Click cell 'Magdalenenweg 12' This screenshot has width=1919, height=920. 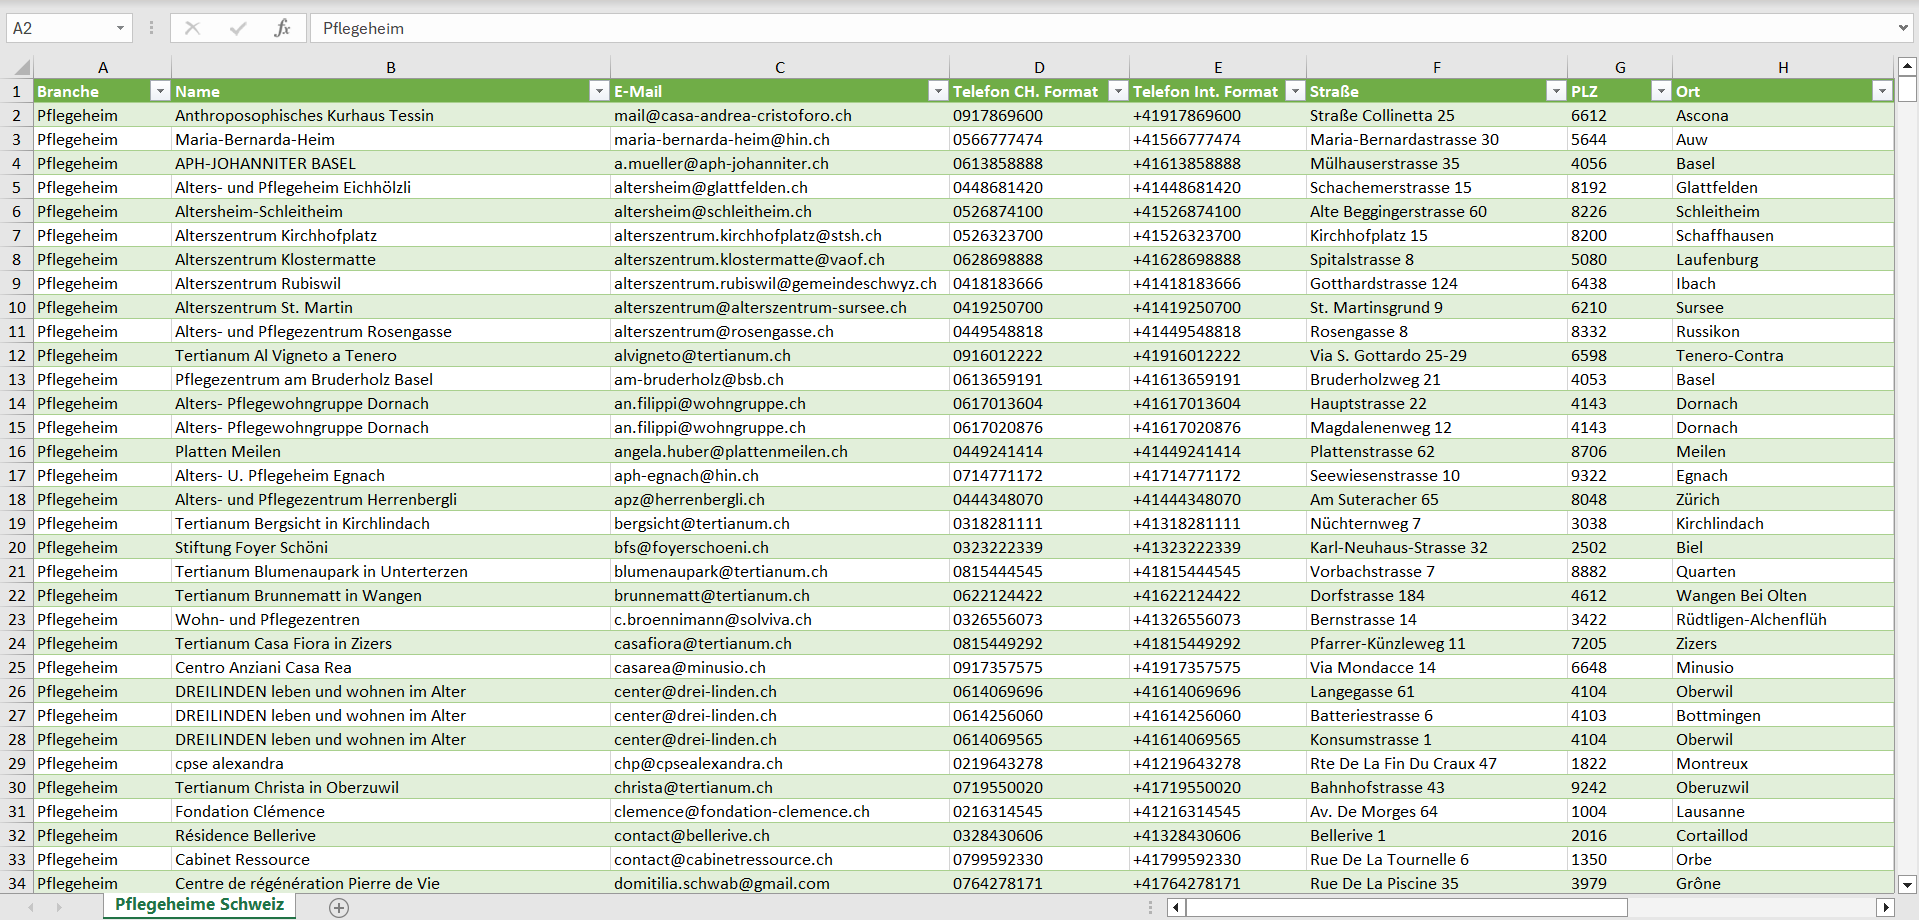[1437, 427]
